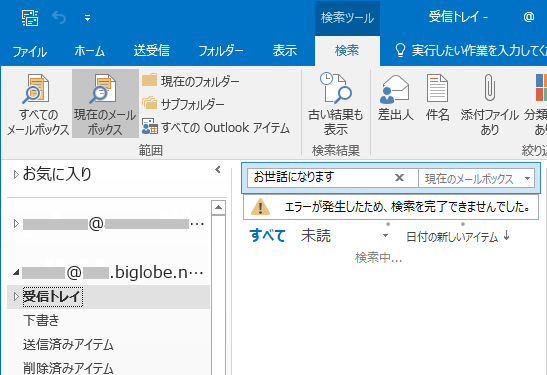Clear the search text with the X button
The width and height of the screenshot is (547, 375).
pos(399,178)
